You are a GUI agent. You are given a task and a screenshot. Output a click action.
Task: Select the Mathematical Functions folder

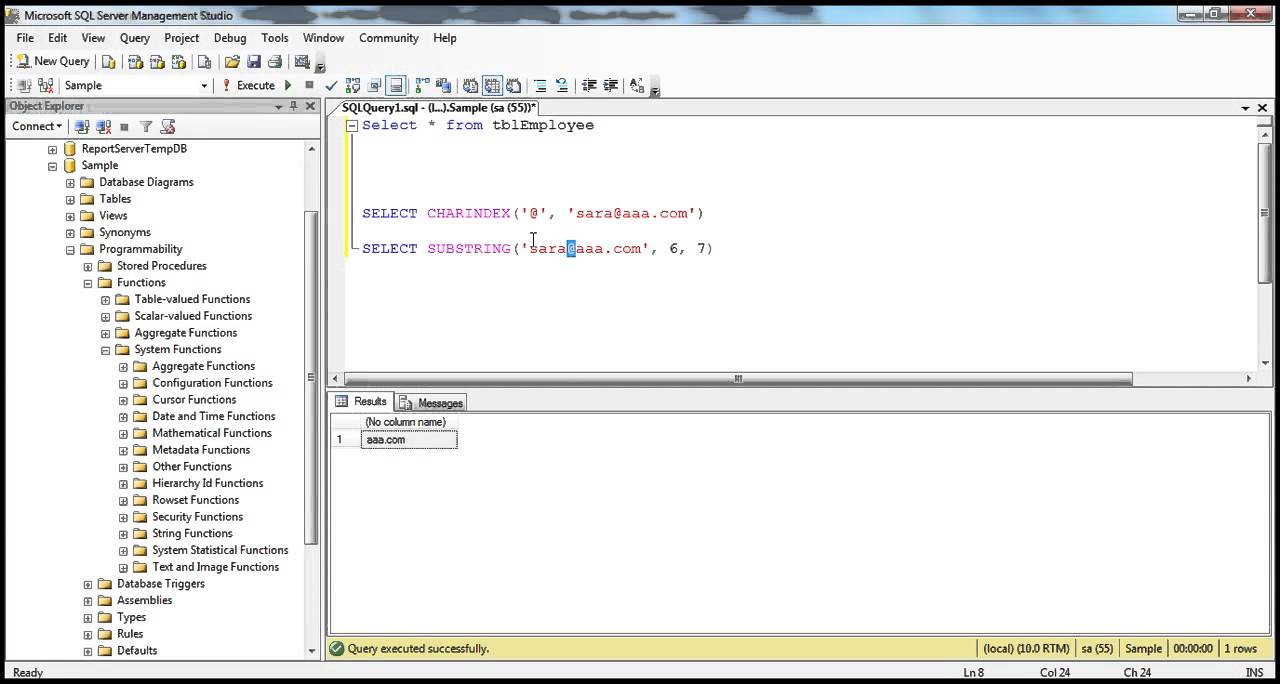[x=211, y=433]
